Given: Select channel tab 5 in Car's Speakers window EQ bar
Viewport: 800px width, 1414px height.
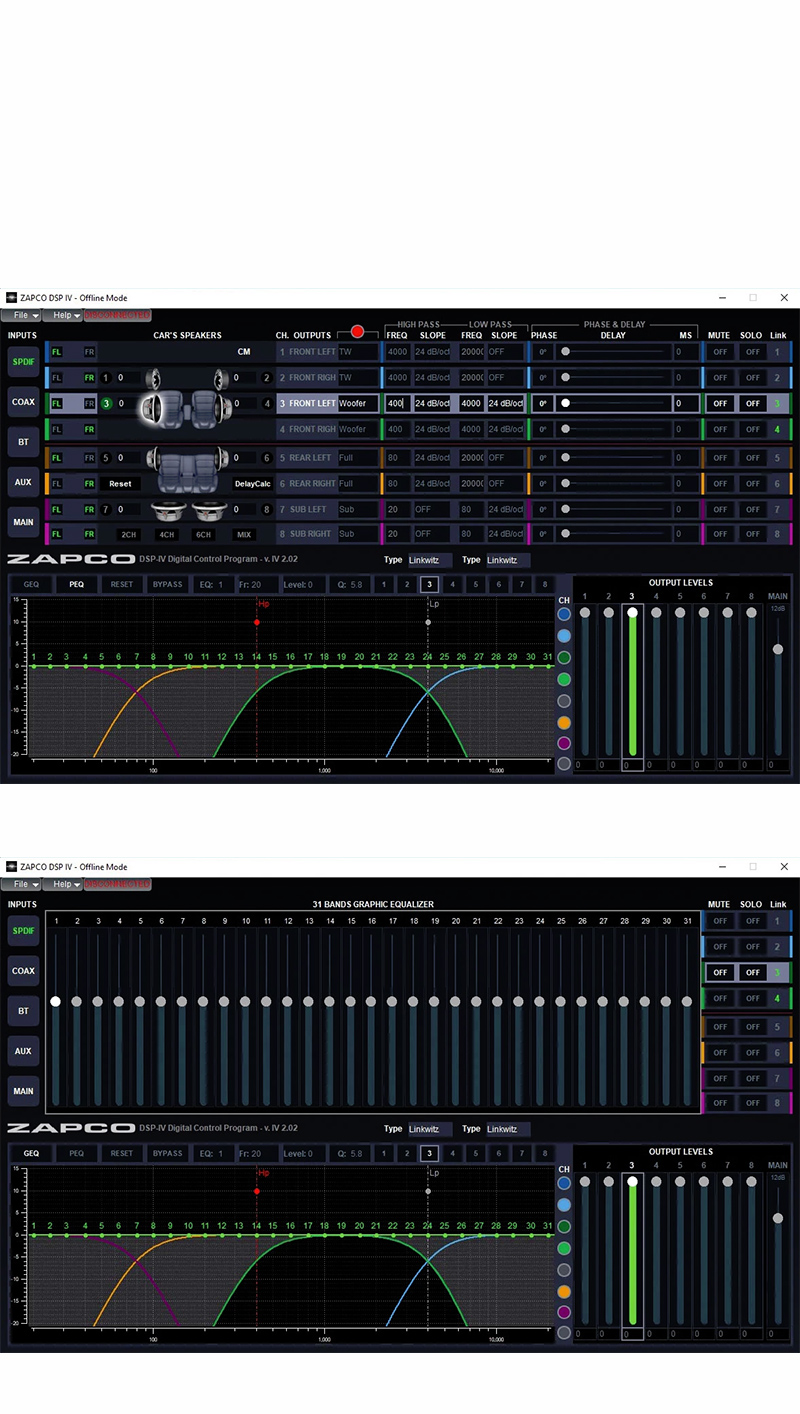Looking at the screenshot, I should 475,584.
